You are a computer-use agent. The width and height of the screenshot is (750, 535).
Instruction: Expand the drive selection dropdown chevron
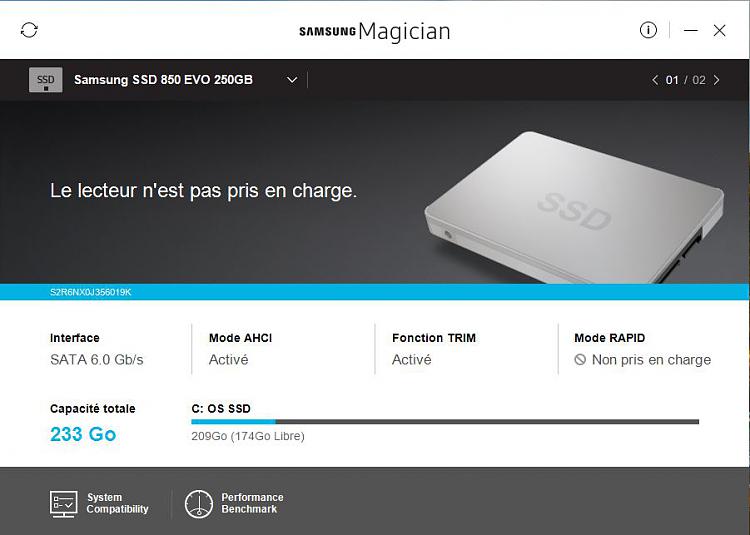tap(292, 80)
